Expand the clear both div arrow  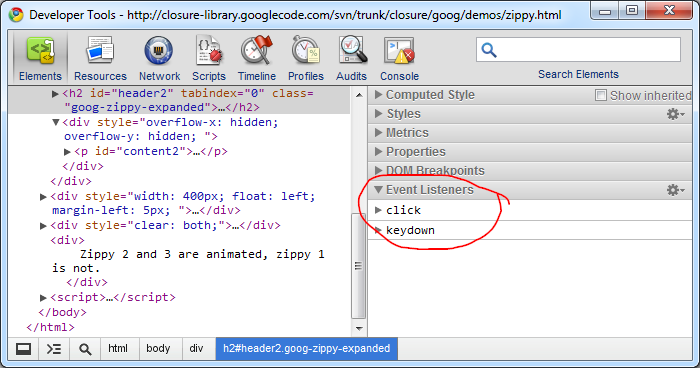click(43, 226)
